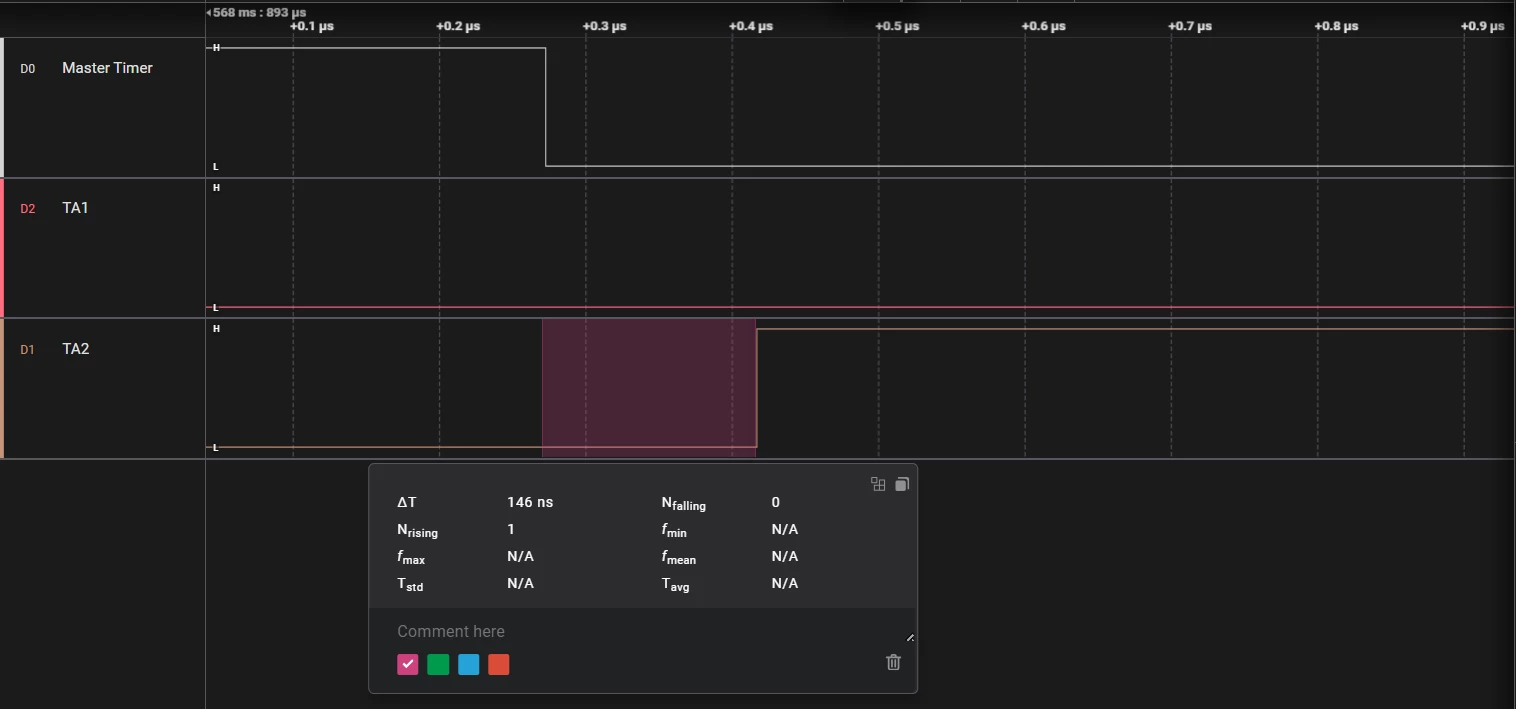Select the Master Timer channel label
1516x709 pixels.
[107, 68]
